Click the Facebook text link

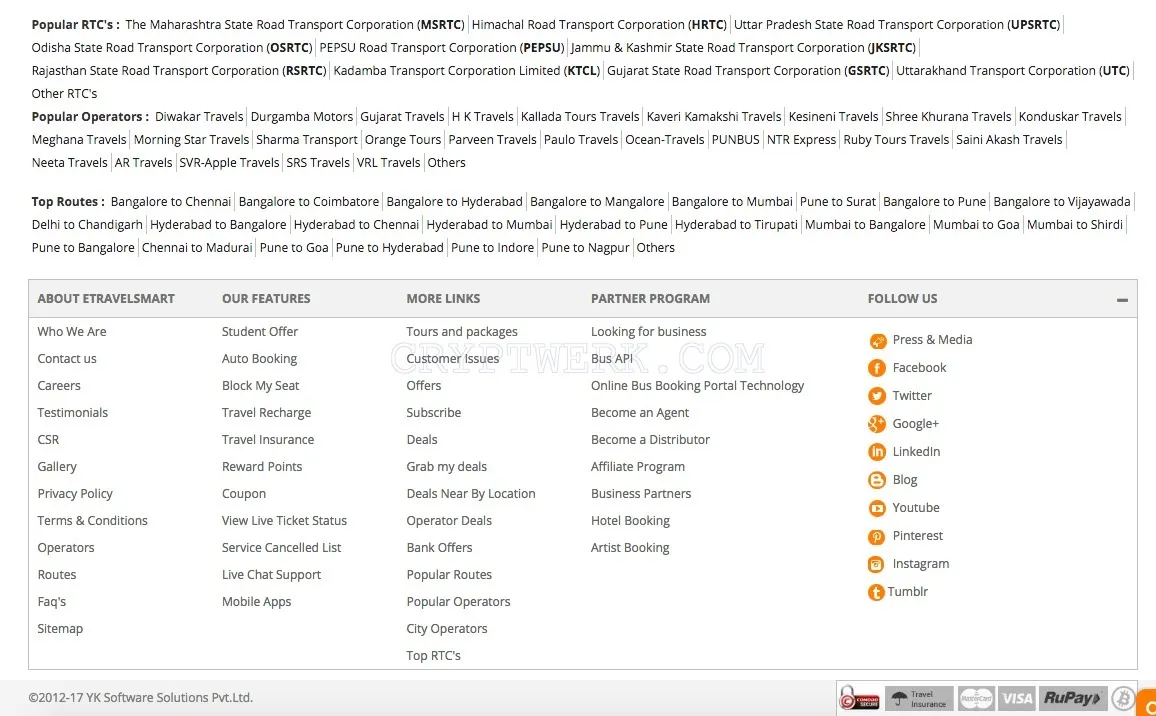coord(919,367)
